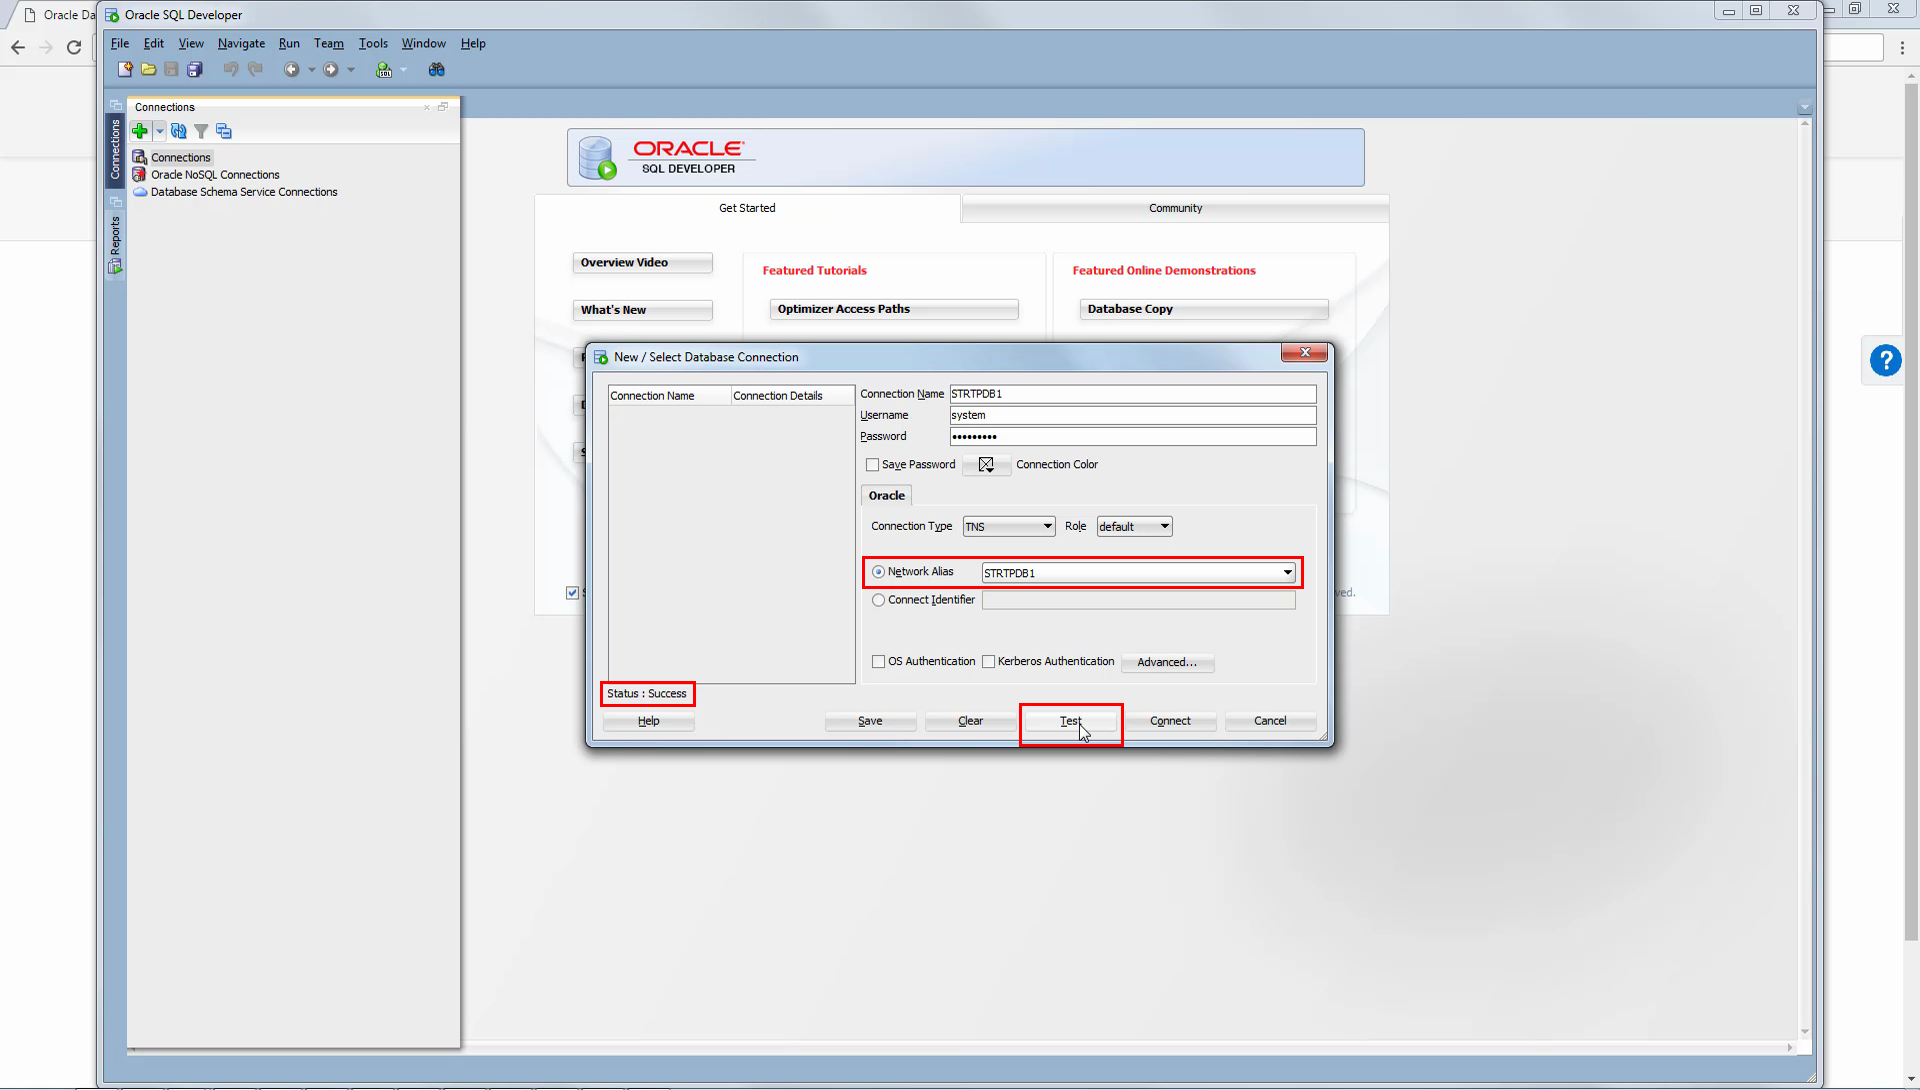
Task: Click the Advanced... button
Action: (1167, 662)
